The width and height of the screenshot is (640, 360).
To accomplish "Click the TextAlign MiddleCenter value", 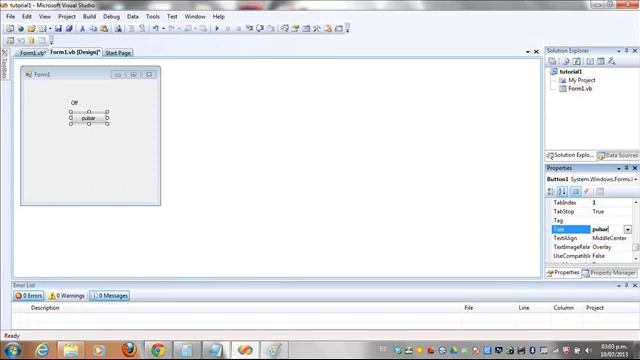I will pos(609,238).
